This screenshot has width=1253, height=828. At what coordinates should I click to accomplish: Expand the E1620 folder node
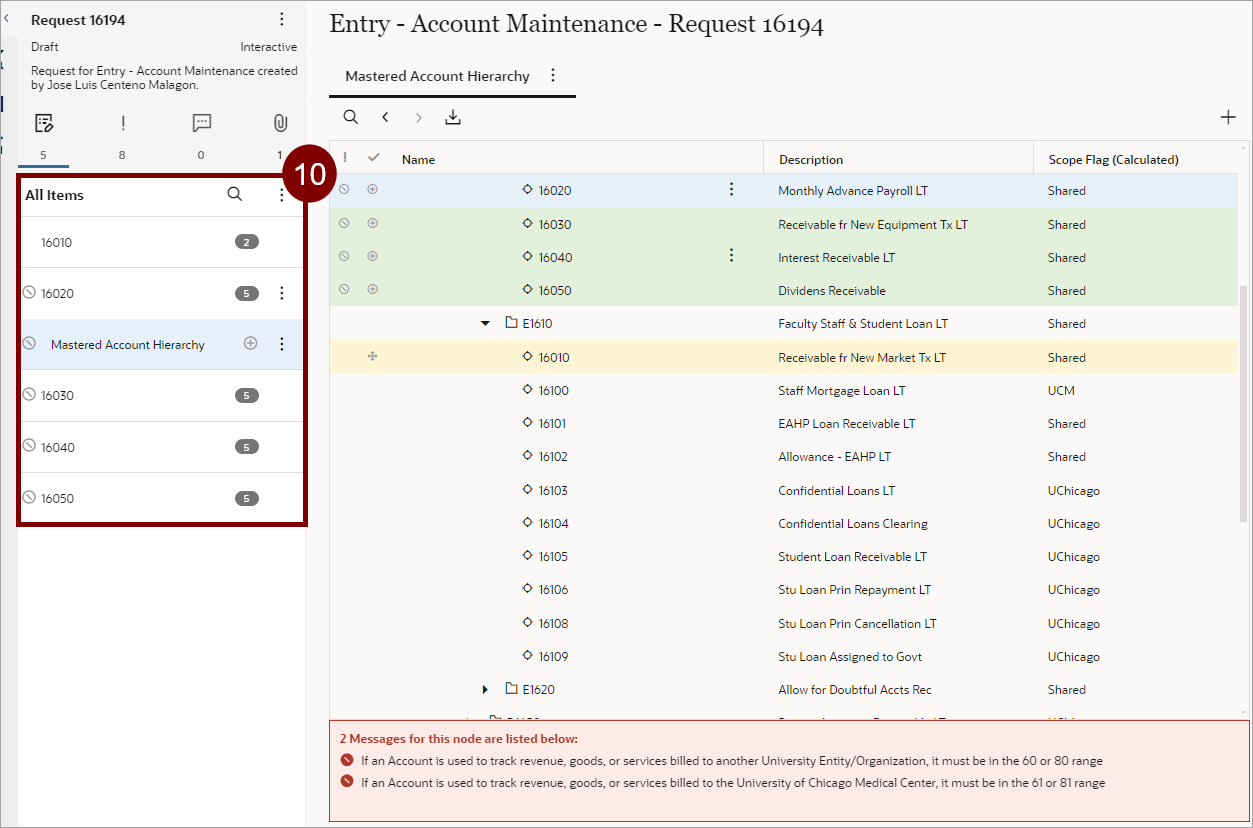tap(486, 690)
